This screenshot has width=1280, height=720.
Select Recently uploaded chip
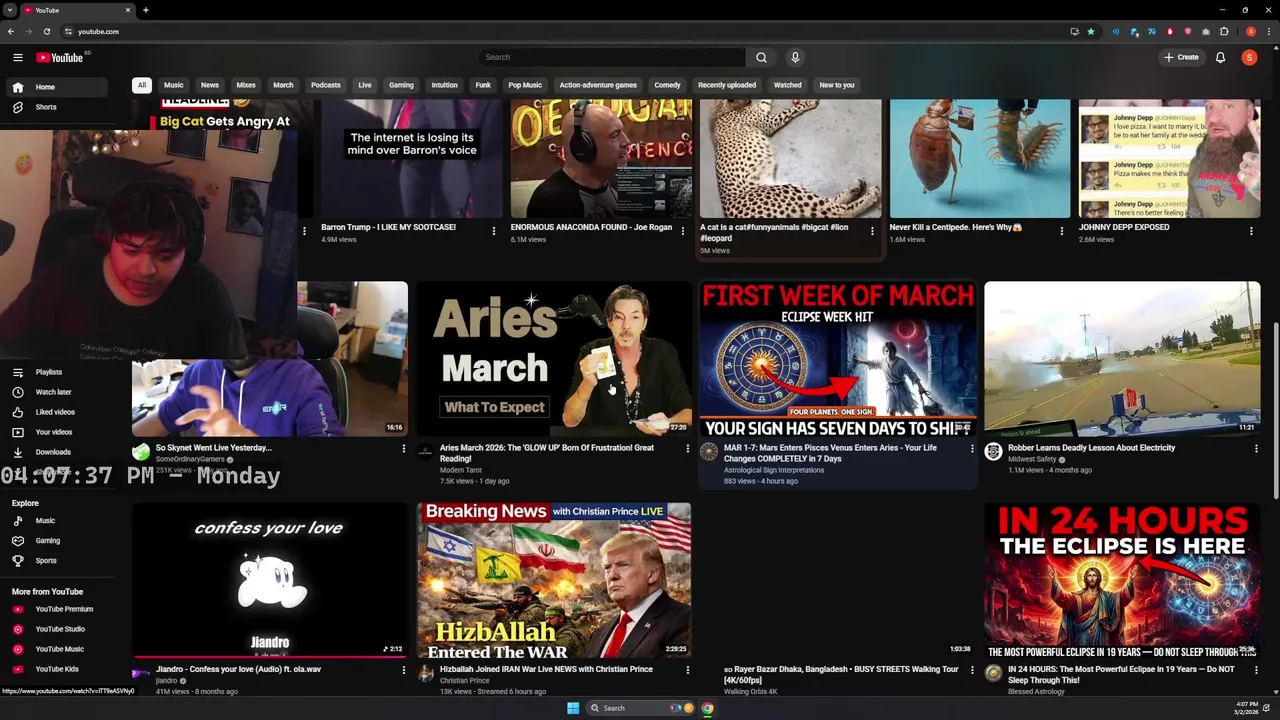(727, 85)
